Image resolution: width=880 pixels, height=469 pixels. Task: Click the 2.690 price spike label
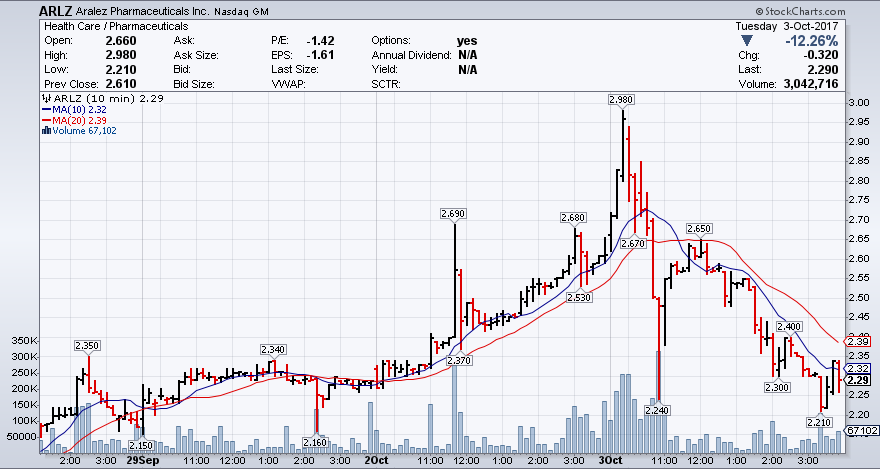pos(454,213)
